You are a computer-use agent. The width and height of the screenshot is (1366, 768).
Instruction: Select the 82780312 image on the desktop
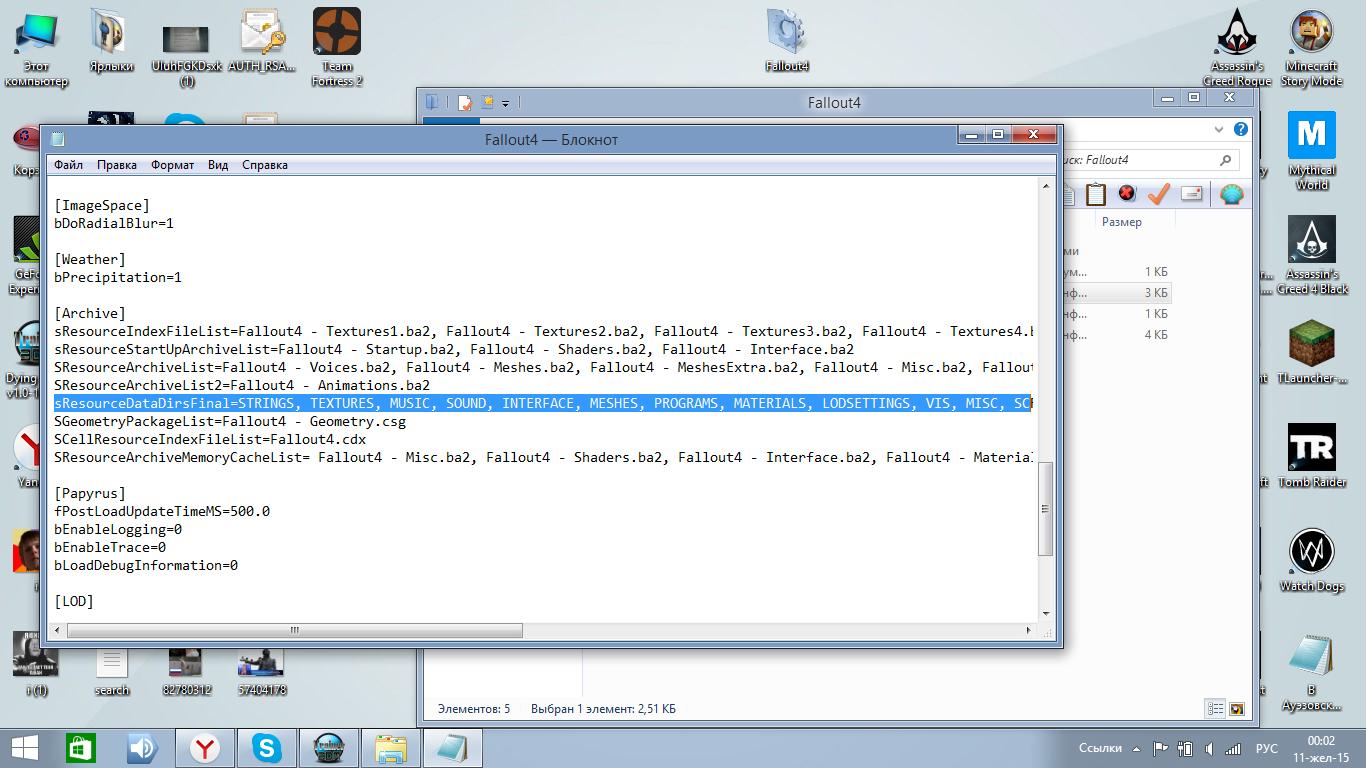click(187, 672)
